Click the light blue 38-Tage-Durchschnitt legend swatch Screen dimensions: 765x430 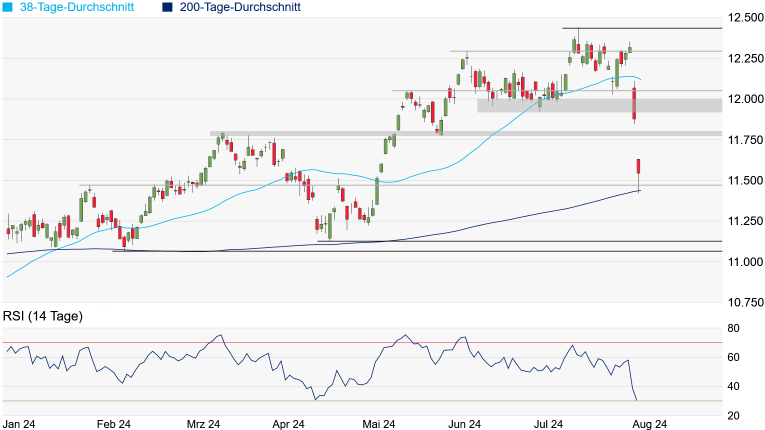7,8
